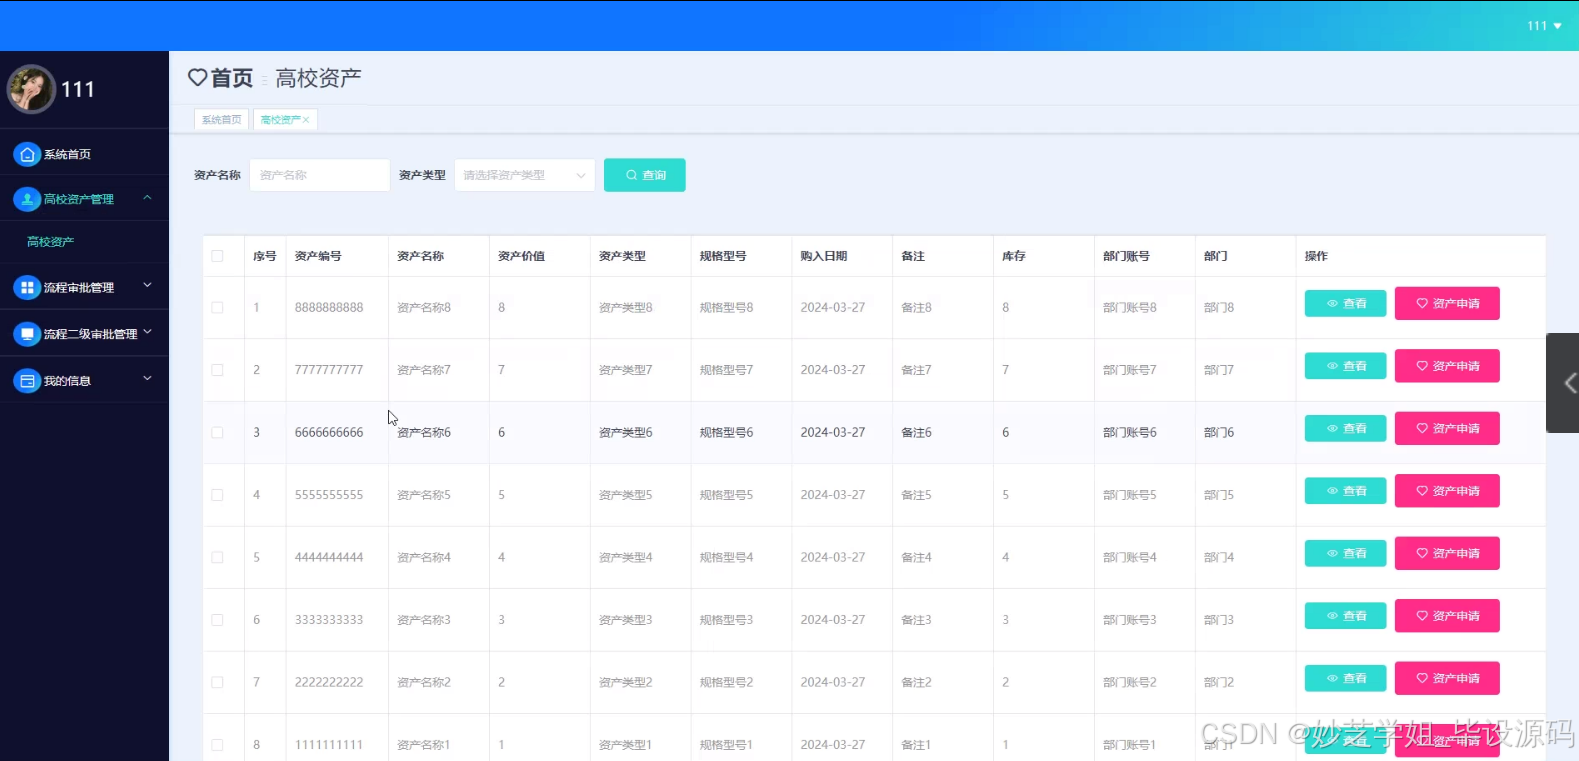Click 资产申请 for 资产名称7 row
This screenshot has height=761, width=1579.
coord(1447,366)
